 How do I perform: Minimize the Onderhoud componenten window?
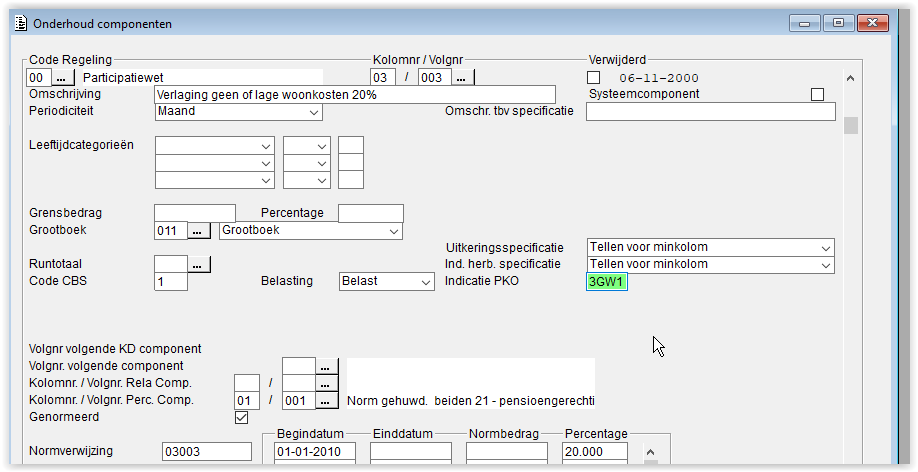click(805, 23)
